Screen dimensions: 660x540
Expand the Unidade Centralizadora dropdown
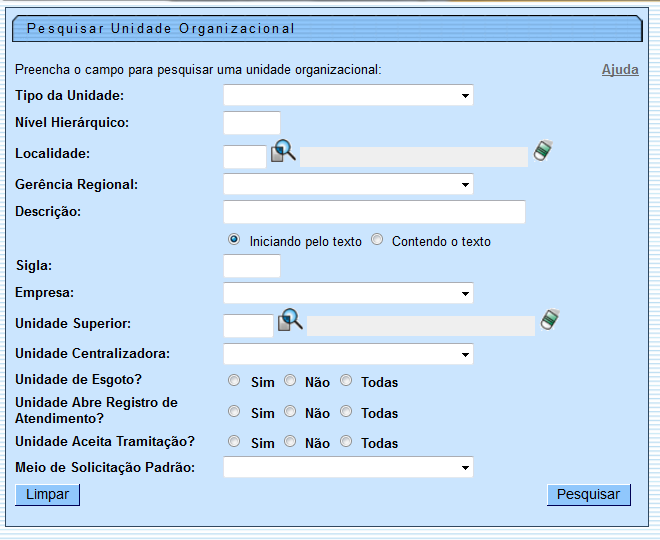point(348,354)
